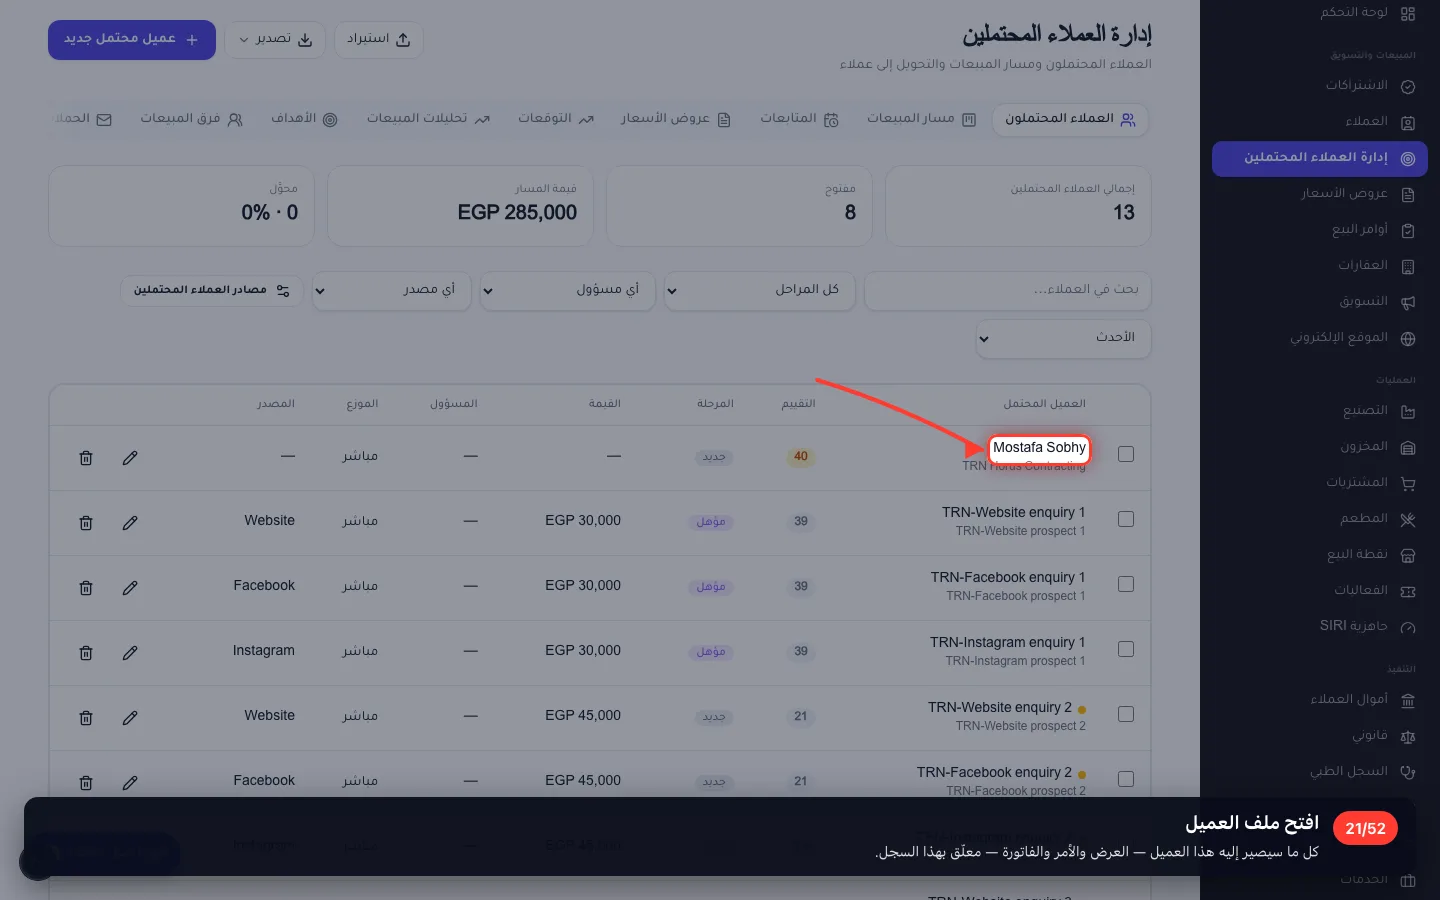
Task: Open العقارات real estate in sidebar
Action: [x=1320, y=266]
